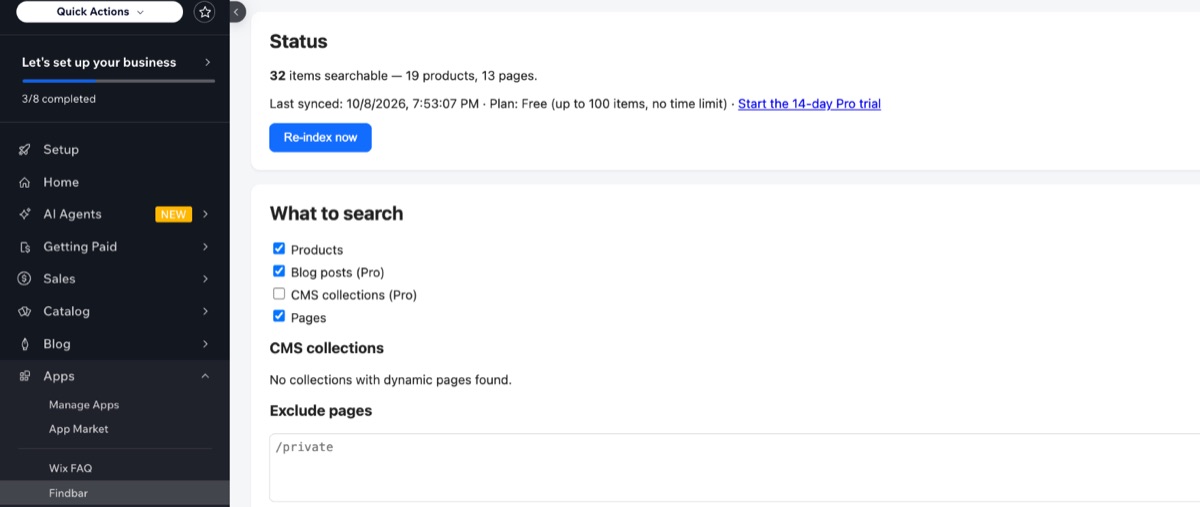Collapse the Apps submenu chevron
The height and width of the screenshot is (507, 1200).
[x=205, y=376]
